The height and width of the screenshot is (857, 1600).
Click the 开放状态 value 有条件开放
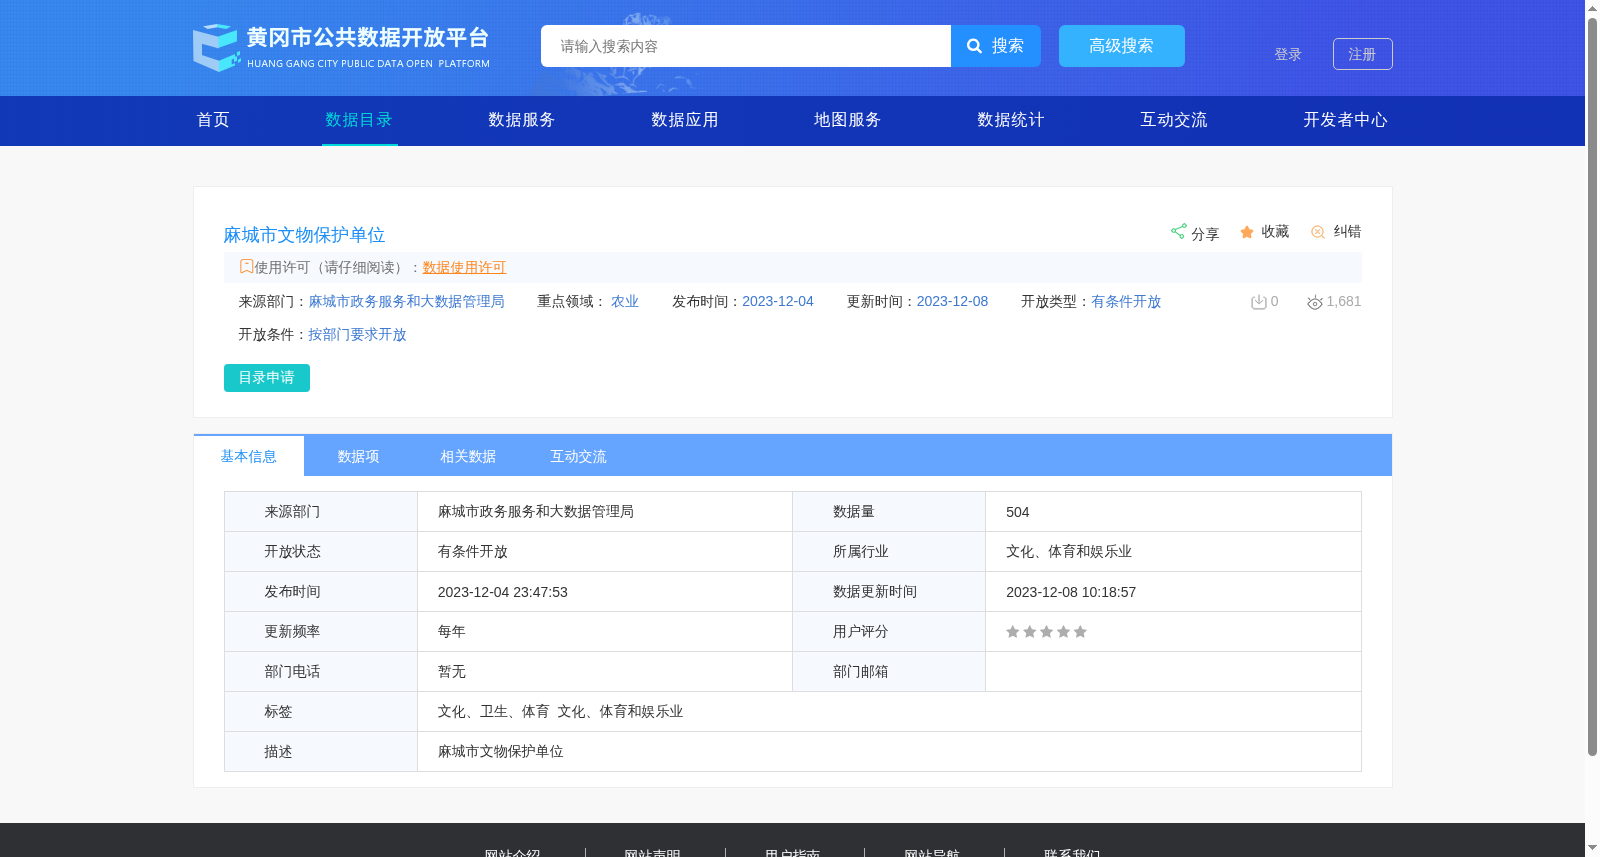pyautogui.click(x=473, y=552)
